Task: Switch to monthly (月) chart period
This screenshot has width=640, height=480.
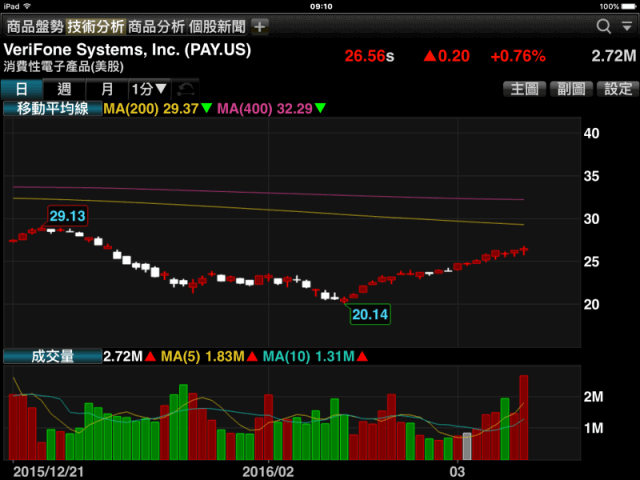Action: point(107,89)
